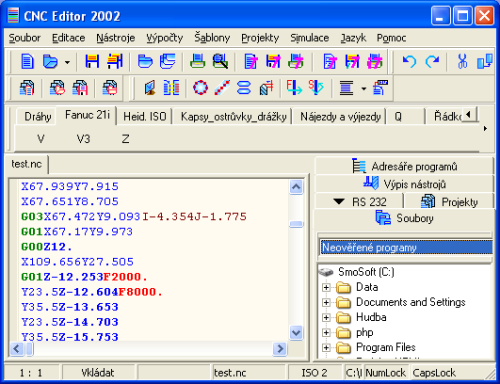Image resolution: width=500 pixels, height=384 pixels.
Task: Select the Kapsy_ostrůvky_drážky tab
Action: point(233,117)
